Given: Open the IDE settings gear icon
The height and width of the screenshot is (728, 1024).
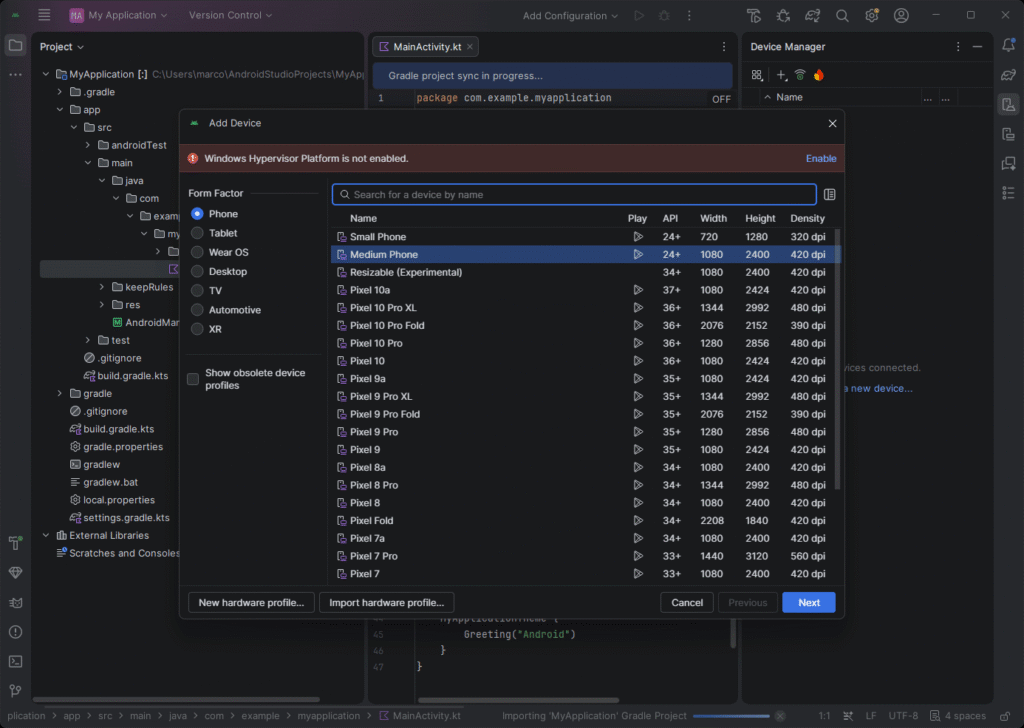Looking at the screenshot, I should [x=872, y=15].
